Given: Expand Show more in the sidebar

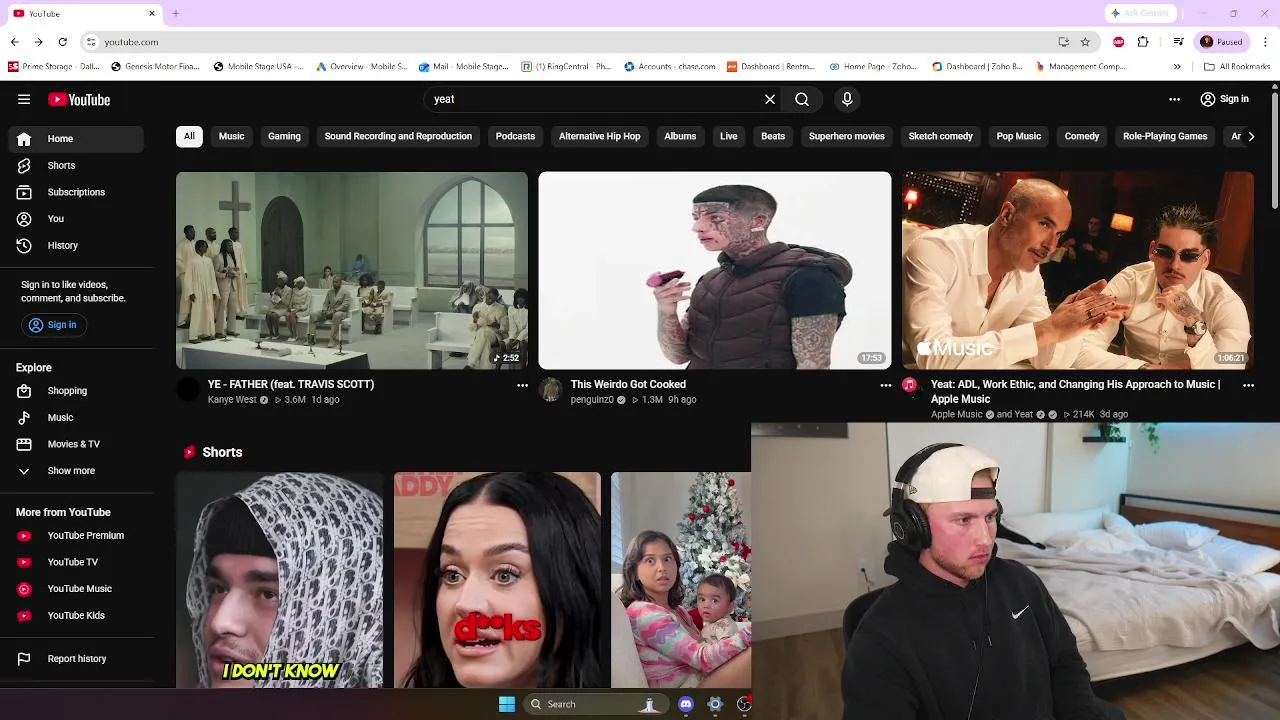Looking at the screenshot, I should 76,471.
